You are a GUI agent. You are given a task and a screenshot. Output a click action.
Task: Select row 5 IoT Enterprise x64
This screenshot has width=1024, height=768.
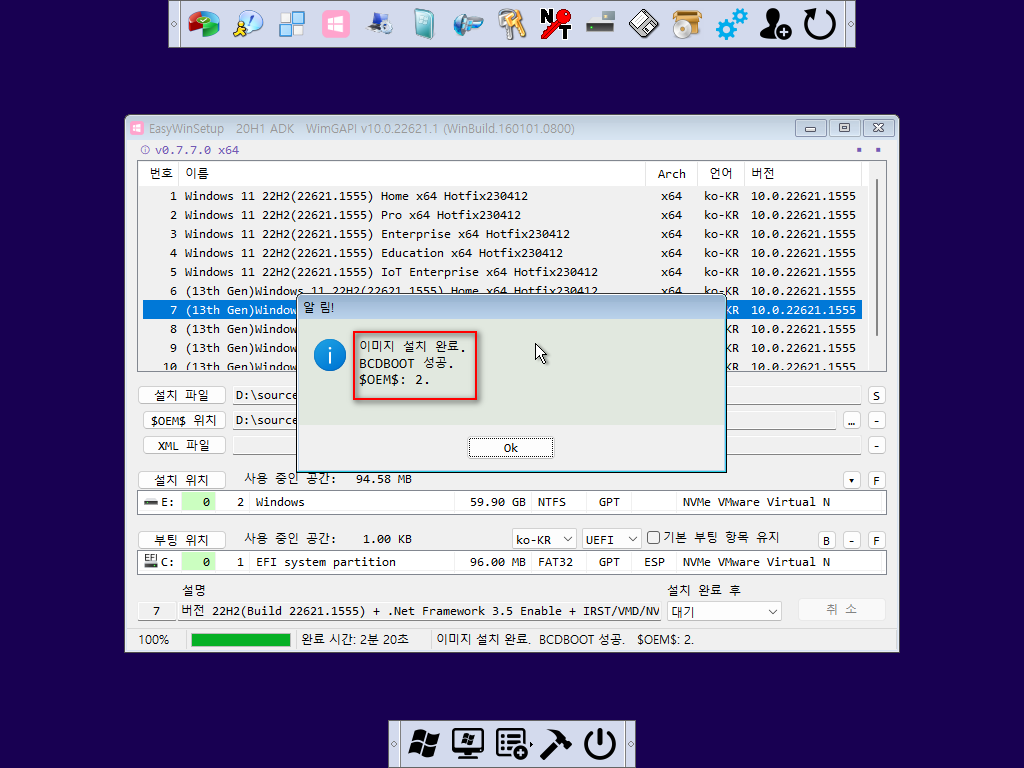tap(502, 272)
